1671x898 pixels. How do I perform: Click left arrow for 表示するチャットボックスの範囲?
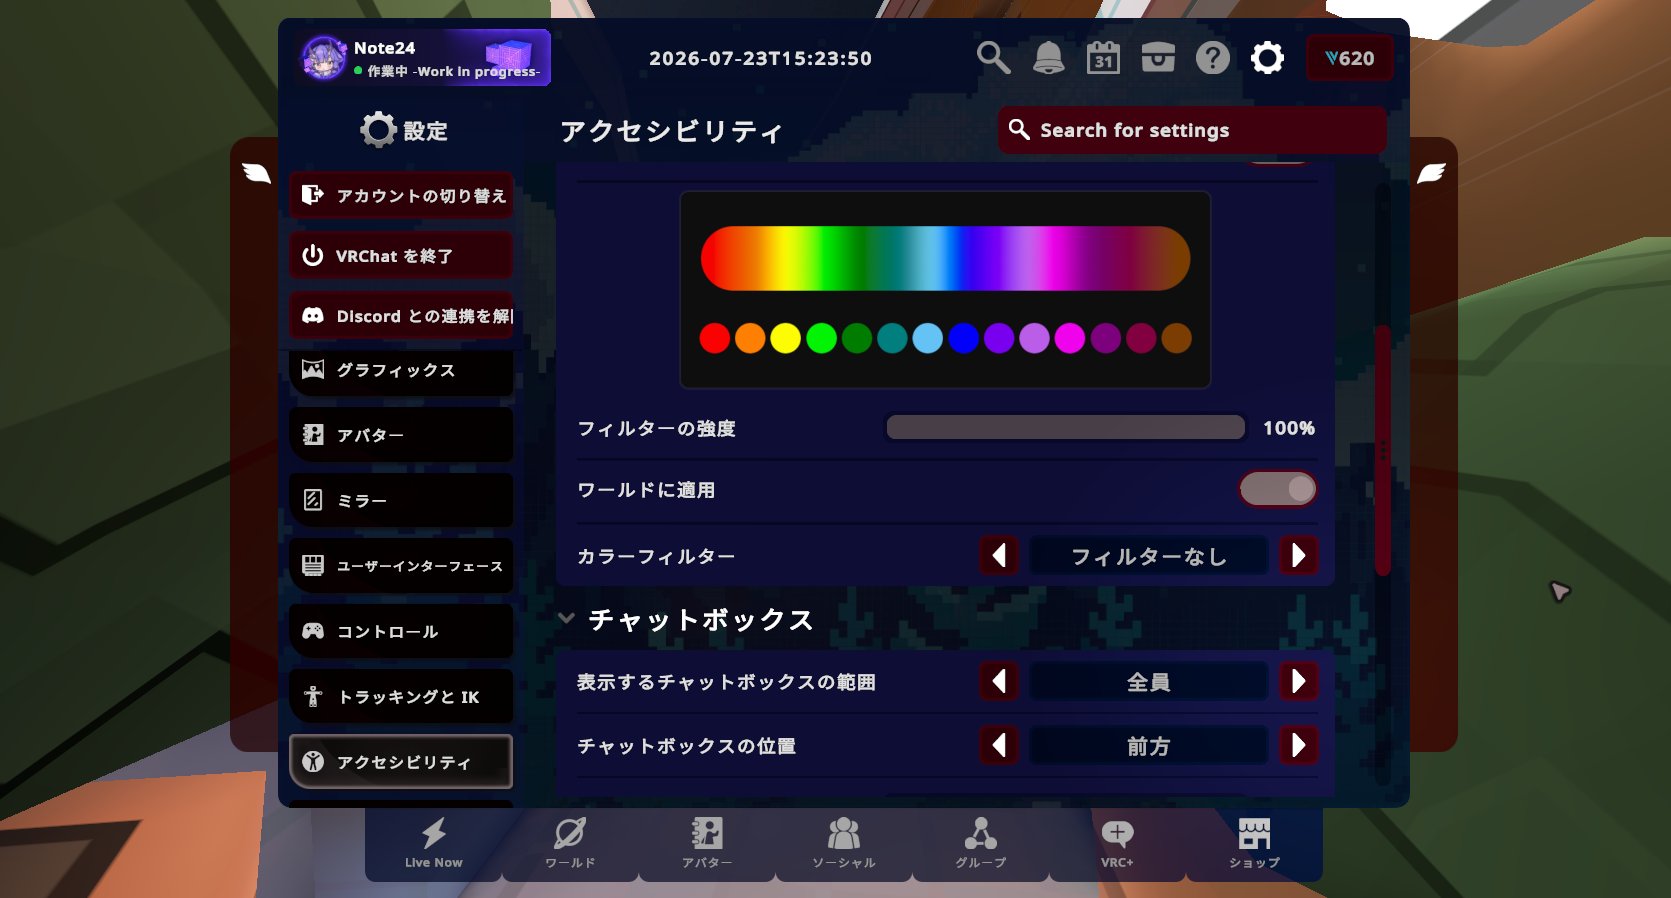click(x=999, y=681)
